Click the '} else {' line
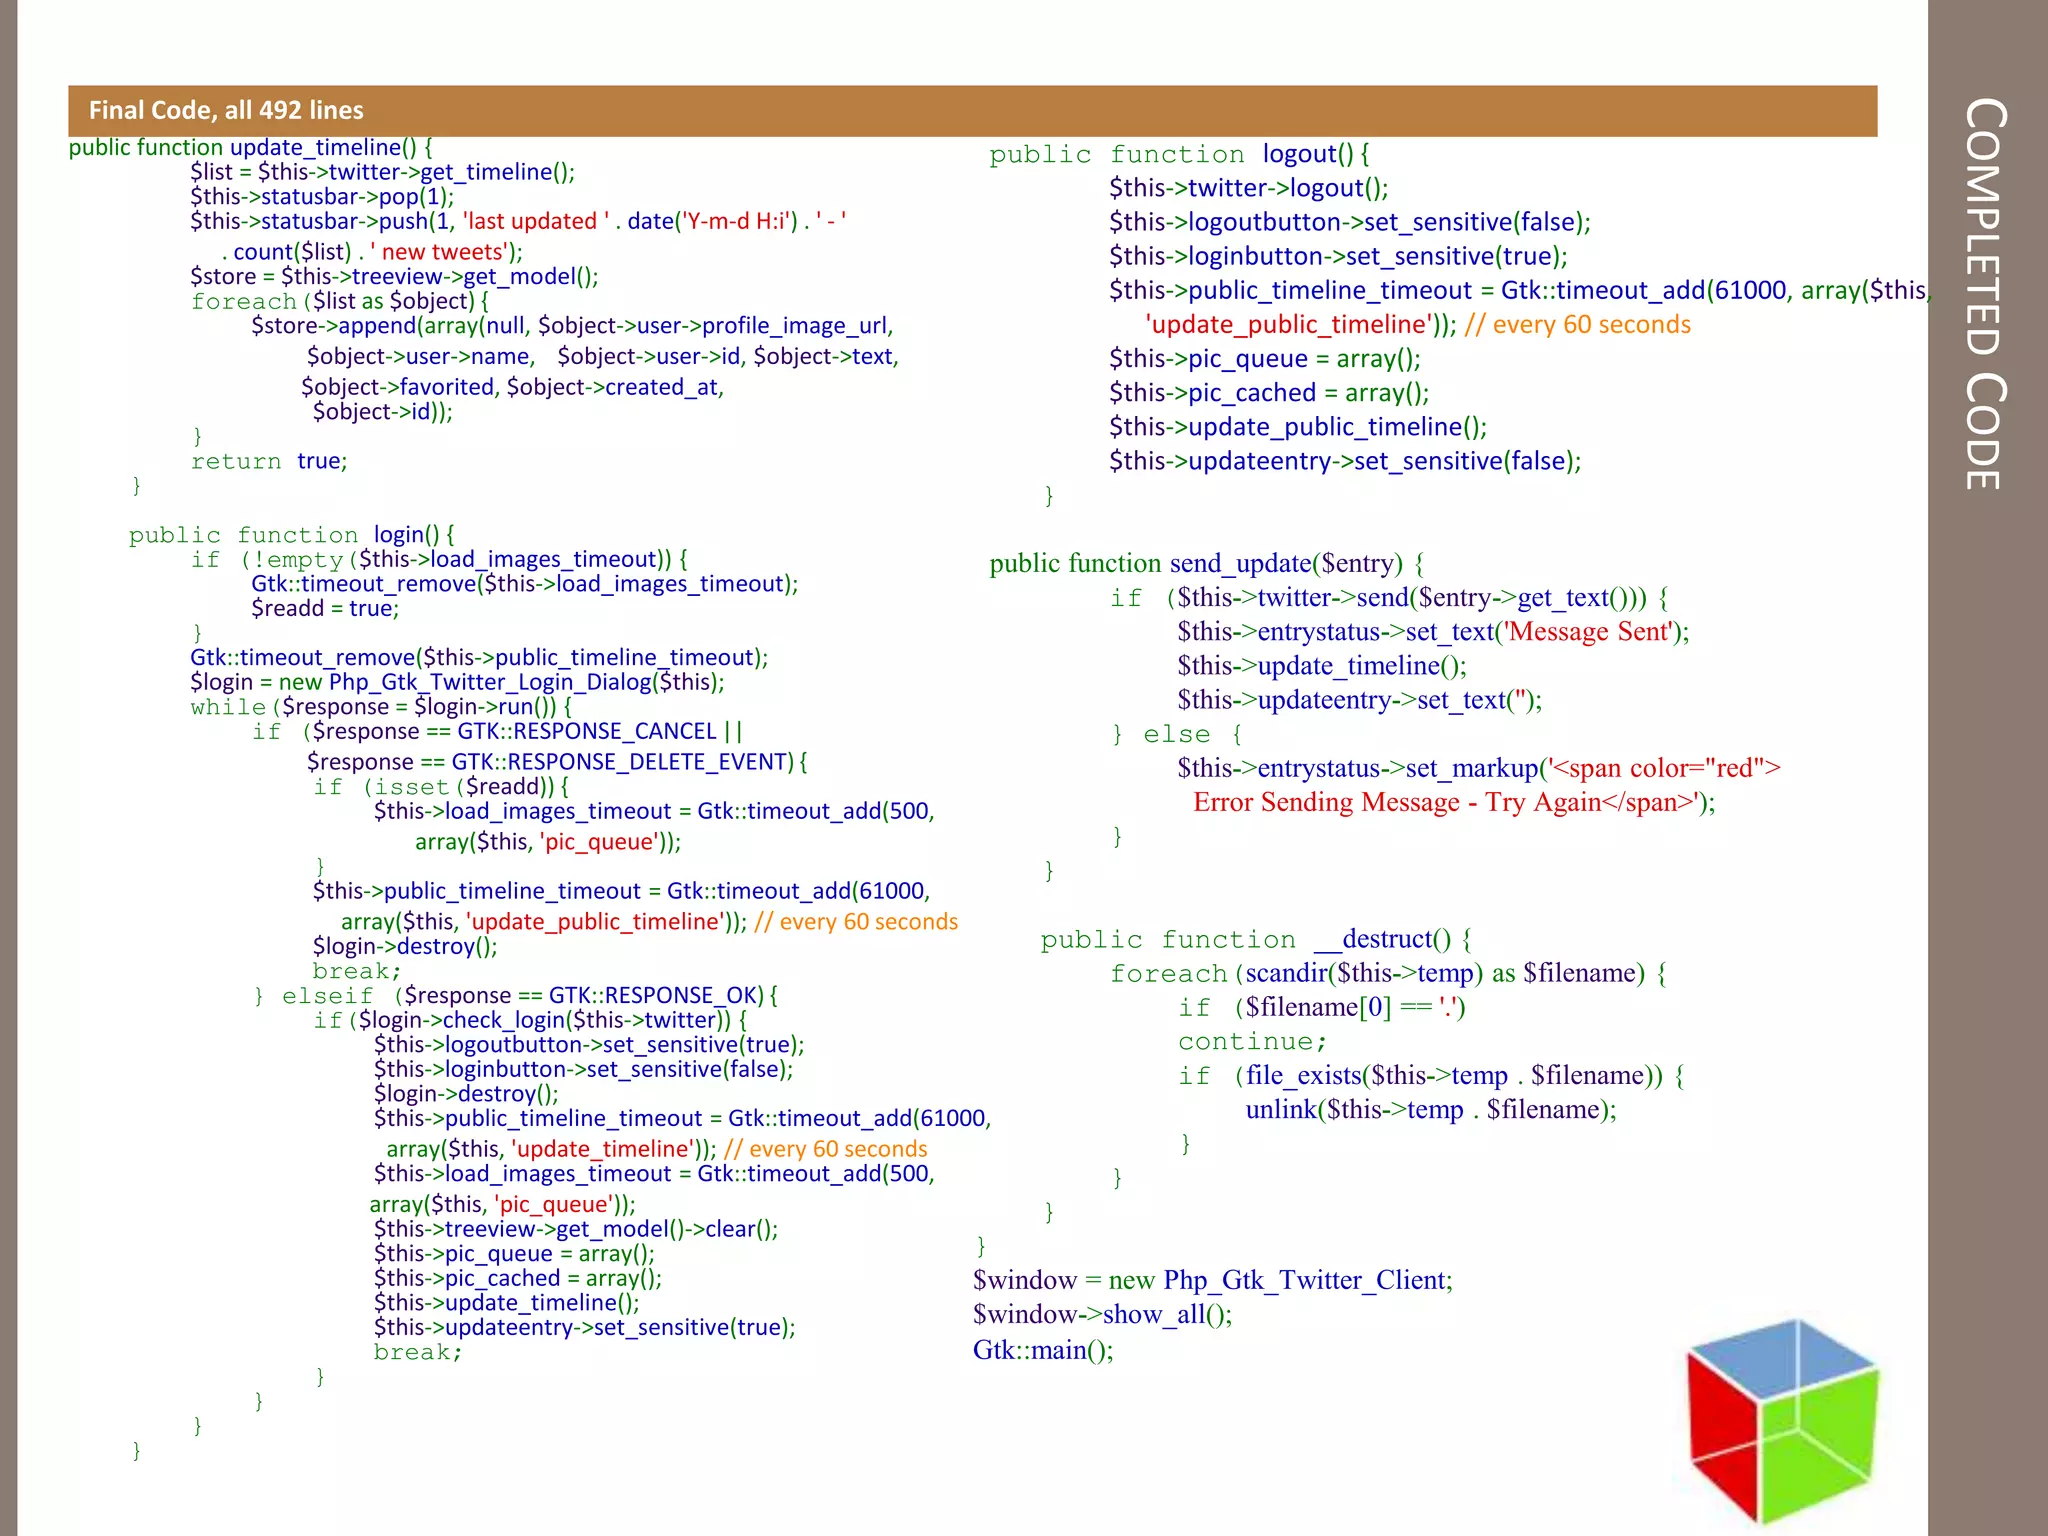Screen dimensions: 2048x1536 pyautogui.click(x=1177, y=734)
